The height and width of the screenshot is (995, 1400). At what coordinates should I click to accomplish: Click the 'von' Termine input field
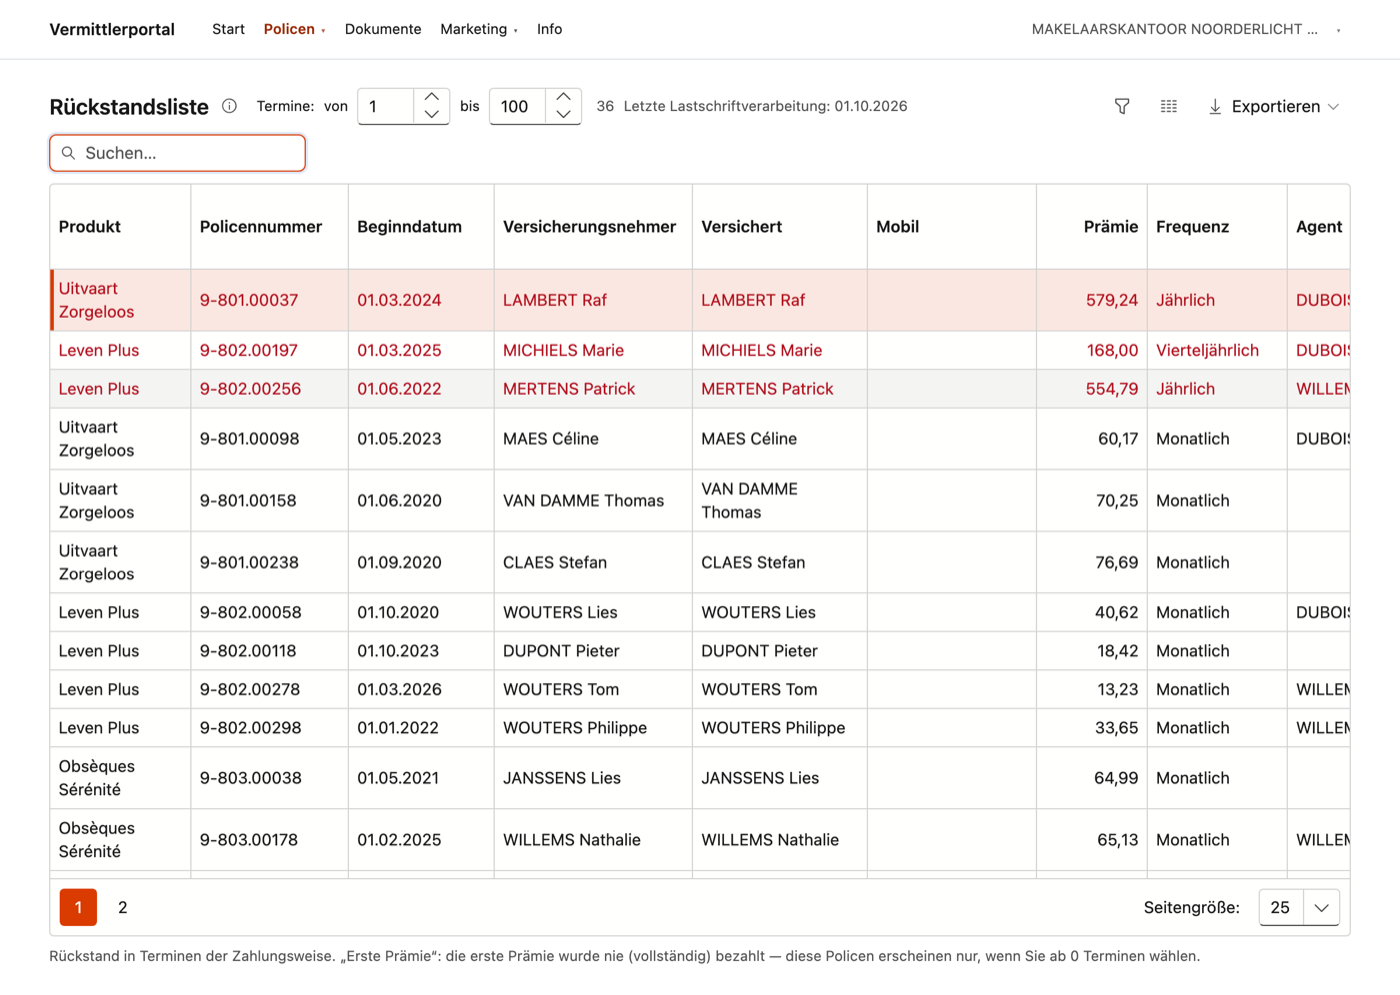tap(386, 106)
